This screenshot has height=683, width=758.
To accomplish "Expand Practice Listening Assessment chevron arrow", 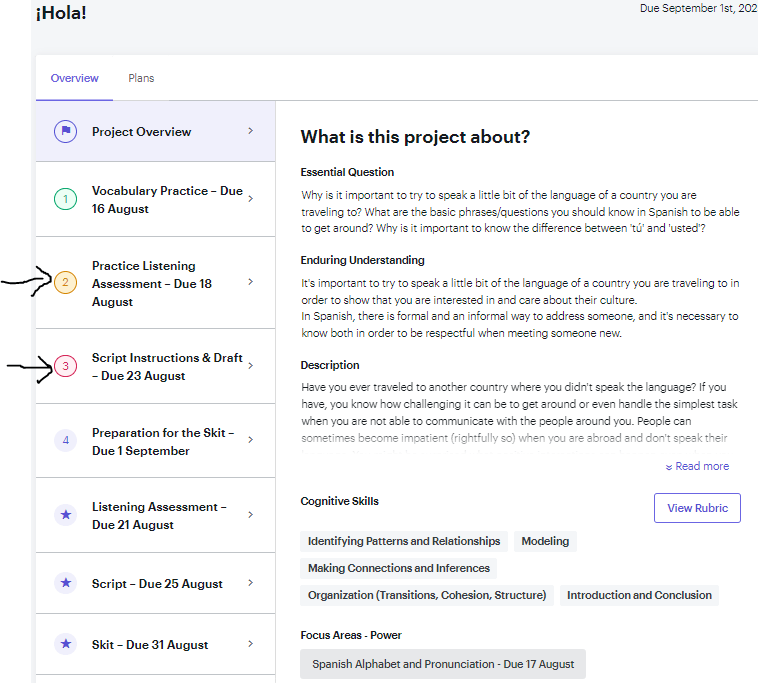I will (250, 283).
